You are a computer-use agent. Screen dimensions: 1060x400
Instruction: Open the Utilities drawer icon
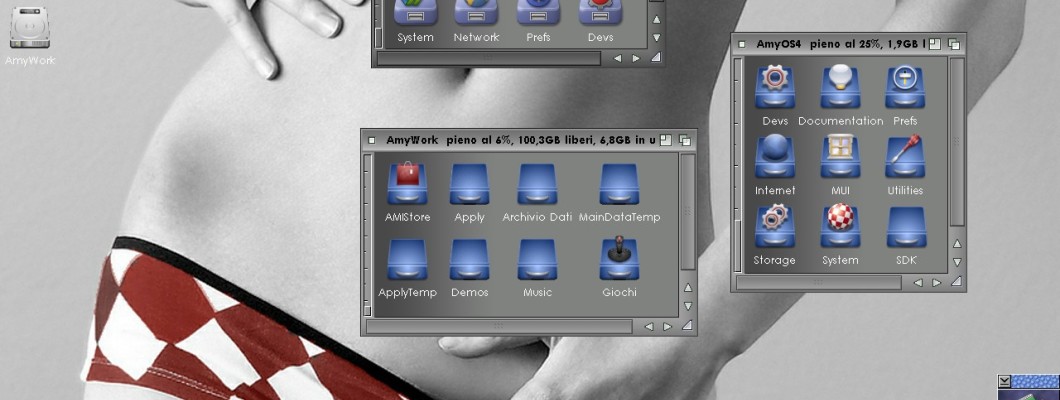tap(904, 157)
